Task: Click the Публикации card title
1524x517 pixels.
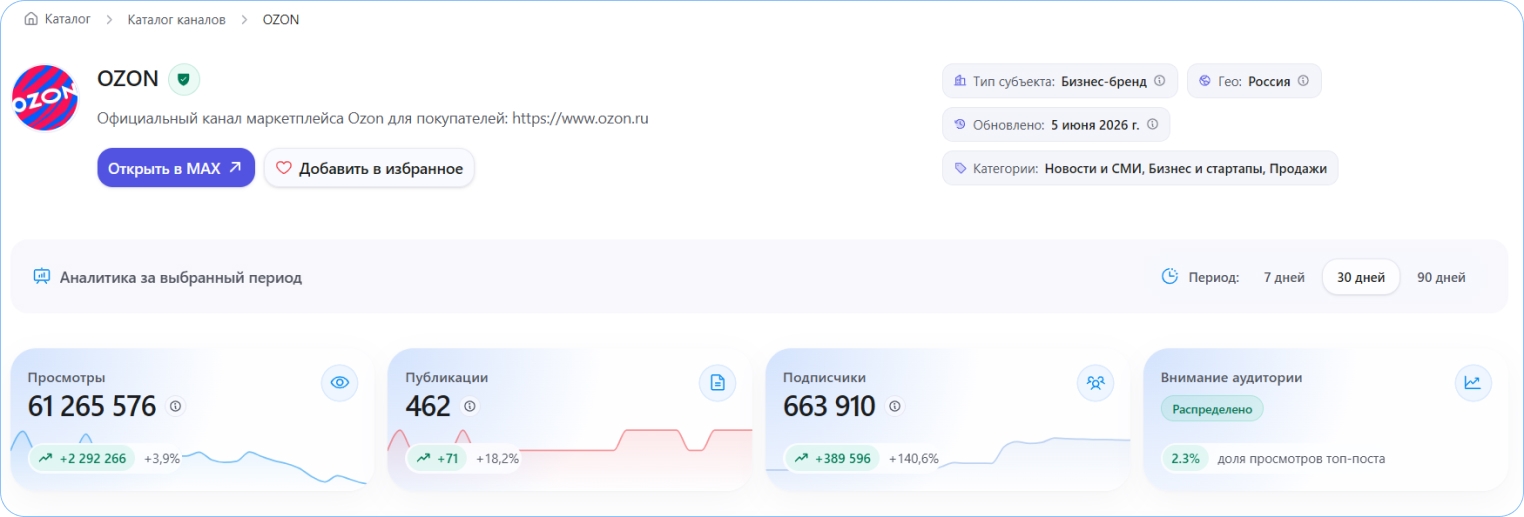Action: pyautogui.click(x=446, y=378)
